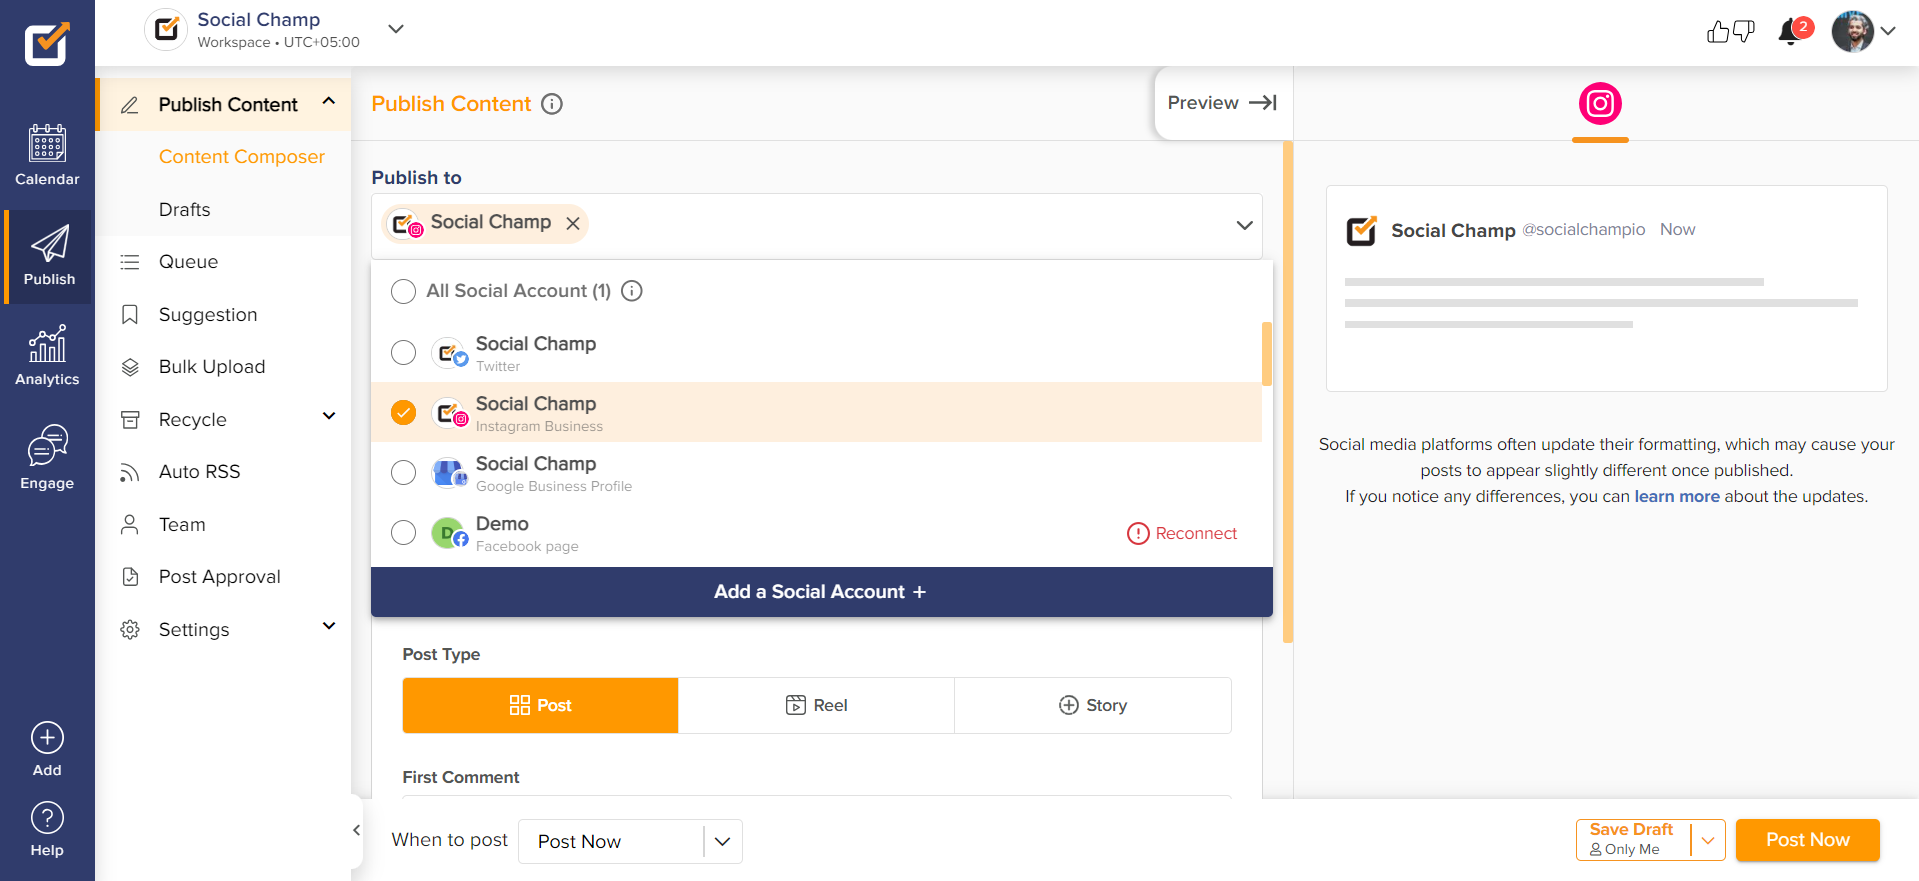Image resolution: width=1919 pixels, height=881 pixels.
Task: Open the Calendar section
Action: pyautogui.click(x=47, y=156)
